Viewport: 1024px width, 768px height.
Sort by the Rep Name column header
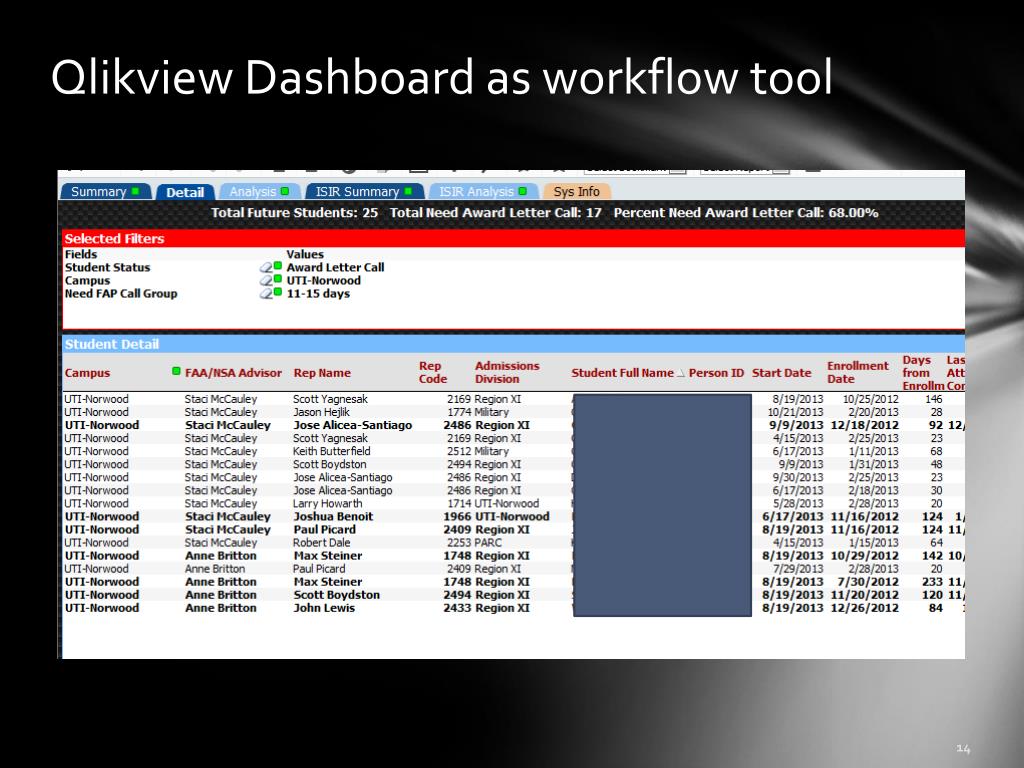click(322, 373)
